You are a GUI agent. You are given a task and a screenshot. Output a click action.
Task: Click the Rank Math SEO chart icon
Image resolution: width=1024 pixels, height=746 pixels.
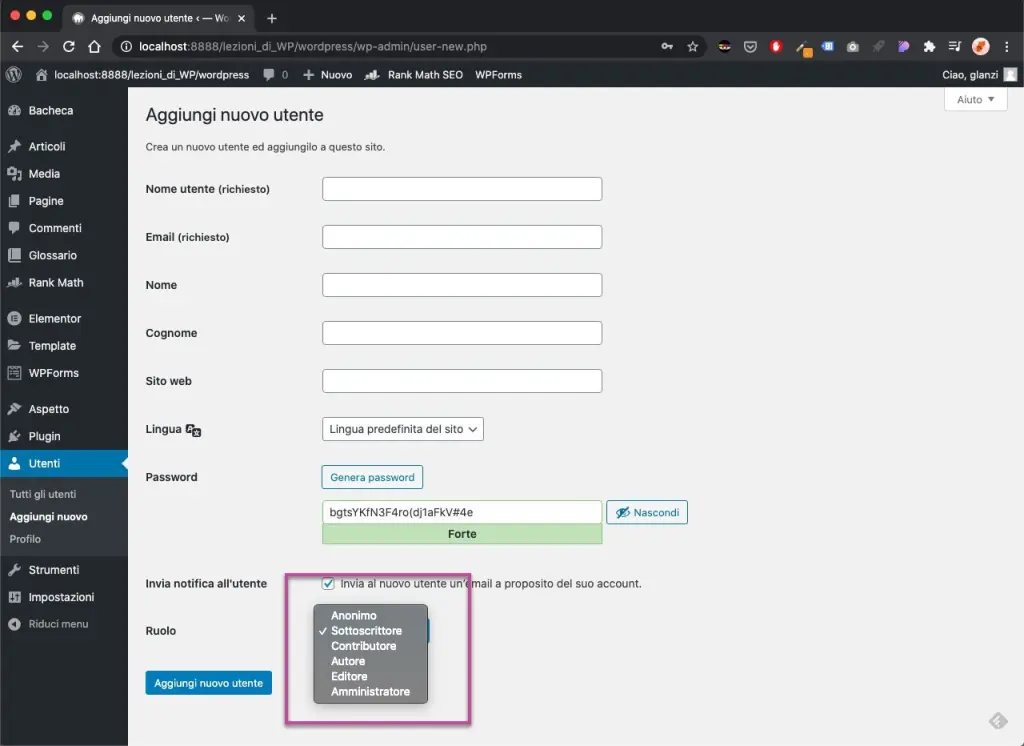click(372, 74)
